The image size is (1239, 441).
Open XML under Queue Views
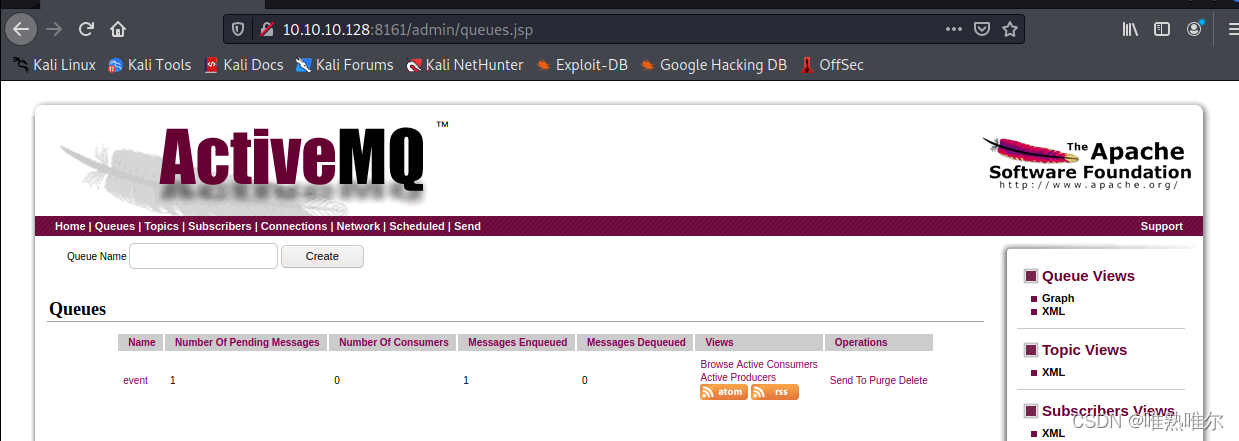1053,311
